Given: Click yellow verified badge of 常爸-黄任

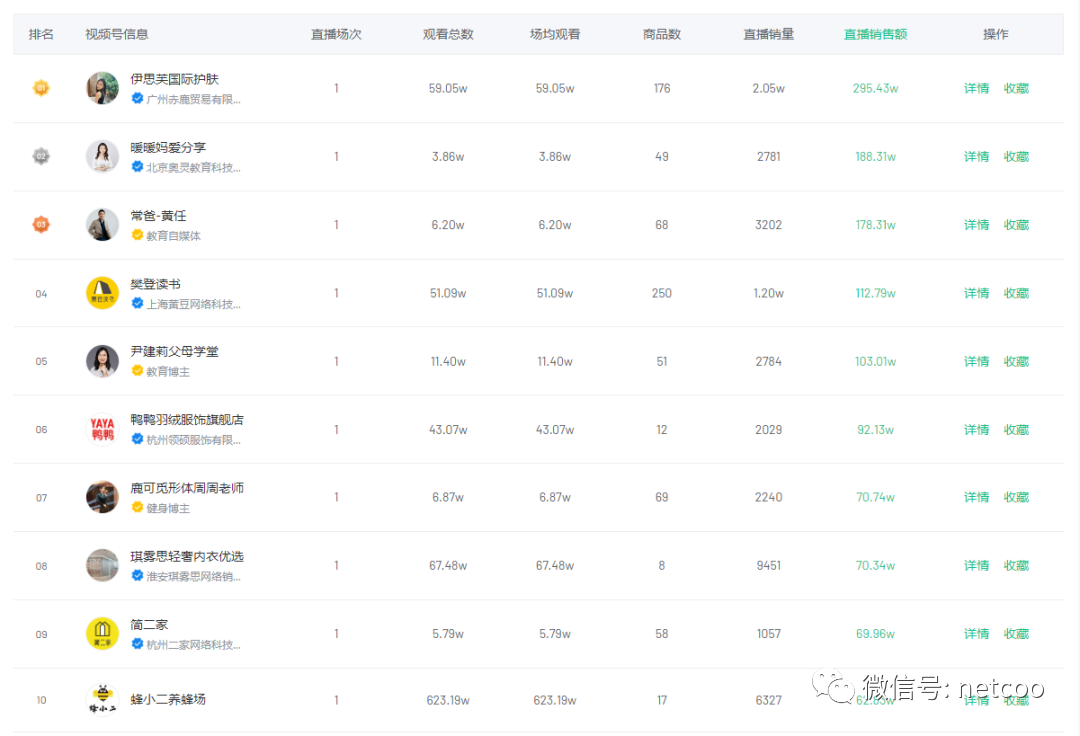Looking at the screenshot, I should click(137, 235).
